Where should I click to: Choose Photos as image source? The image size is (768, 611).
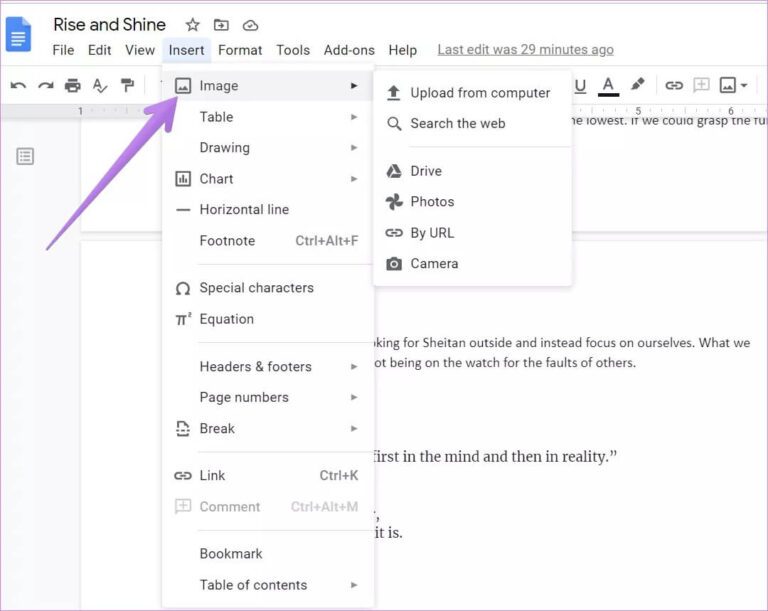472,202
